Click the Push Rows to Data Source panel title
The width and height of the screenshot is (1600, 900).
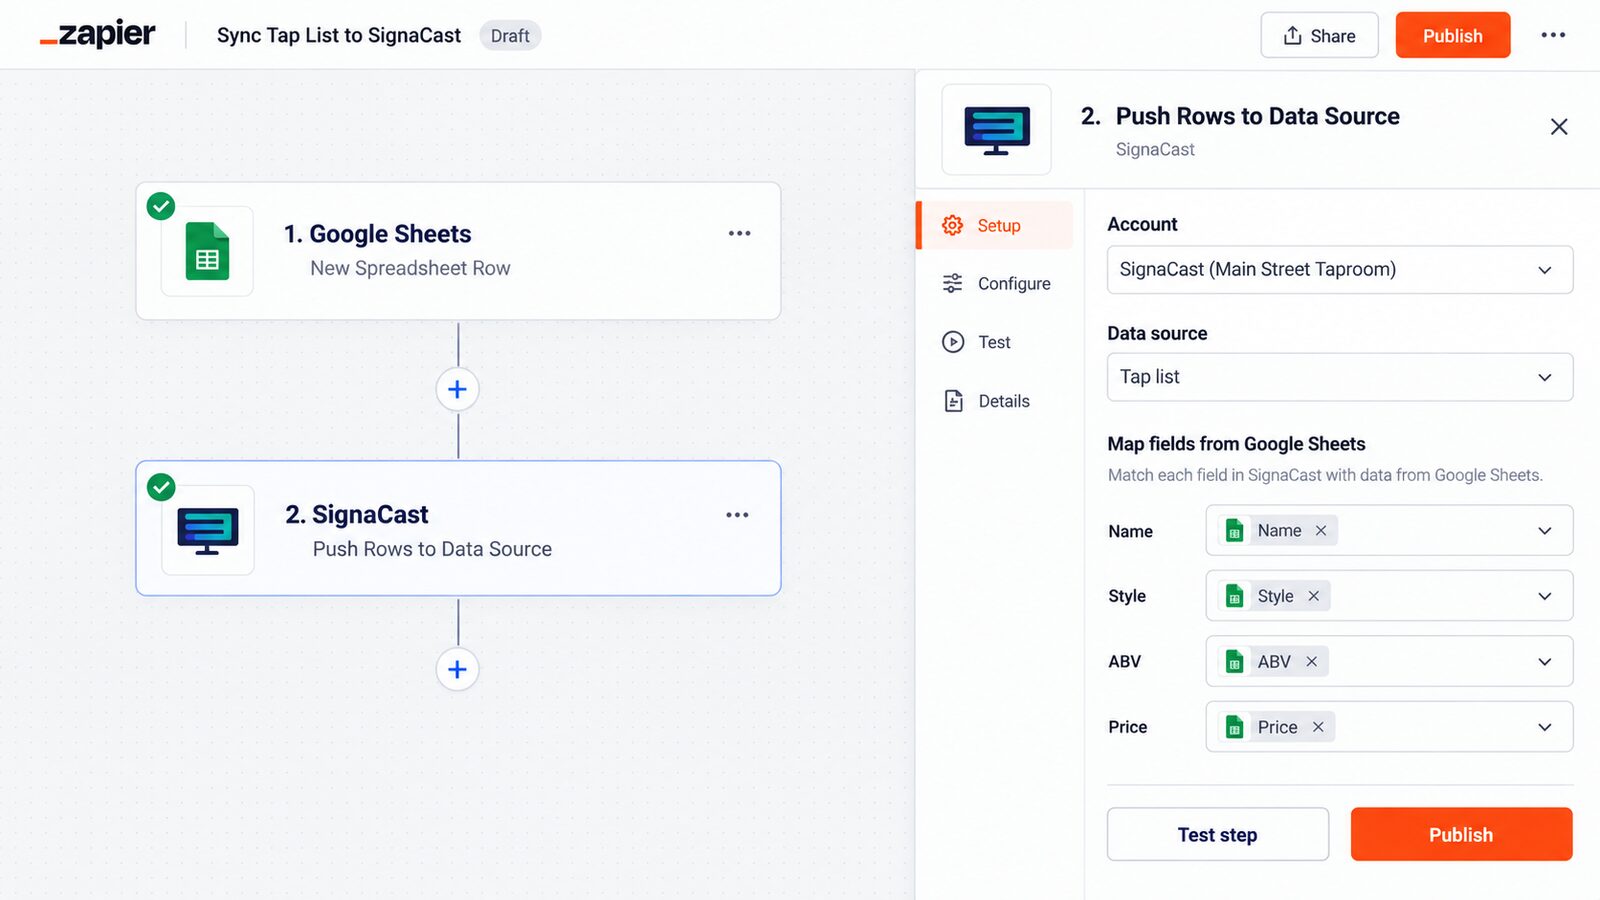(x=1257, y=116)
